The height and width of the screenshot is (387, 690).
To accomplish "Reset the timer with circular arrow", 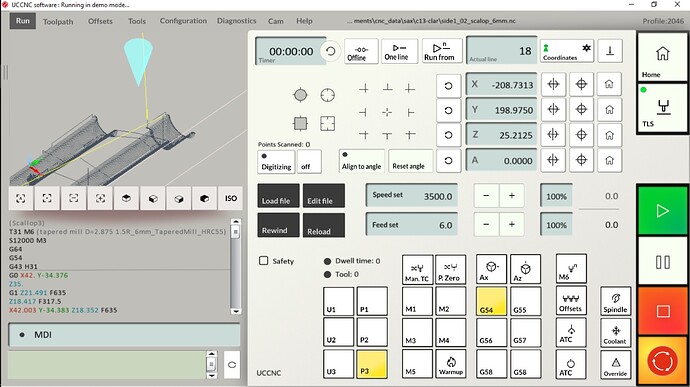I will click(330, 51).
